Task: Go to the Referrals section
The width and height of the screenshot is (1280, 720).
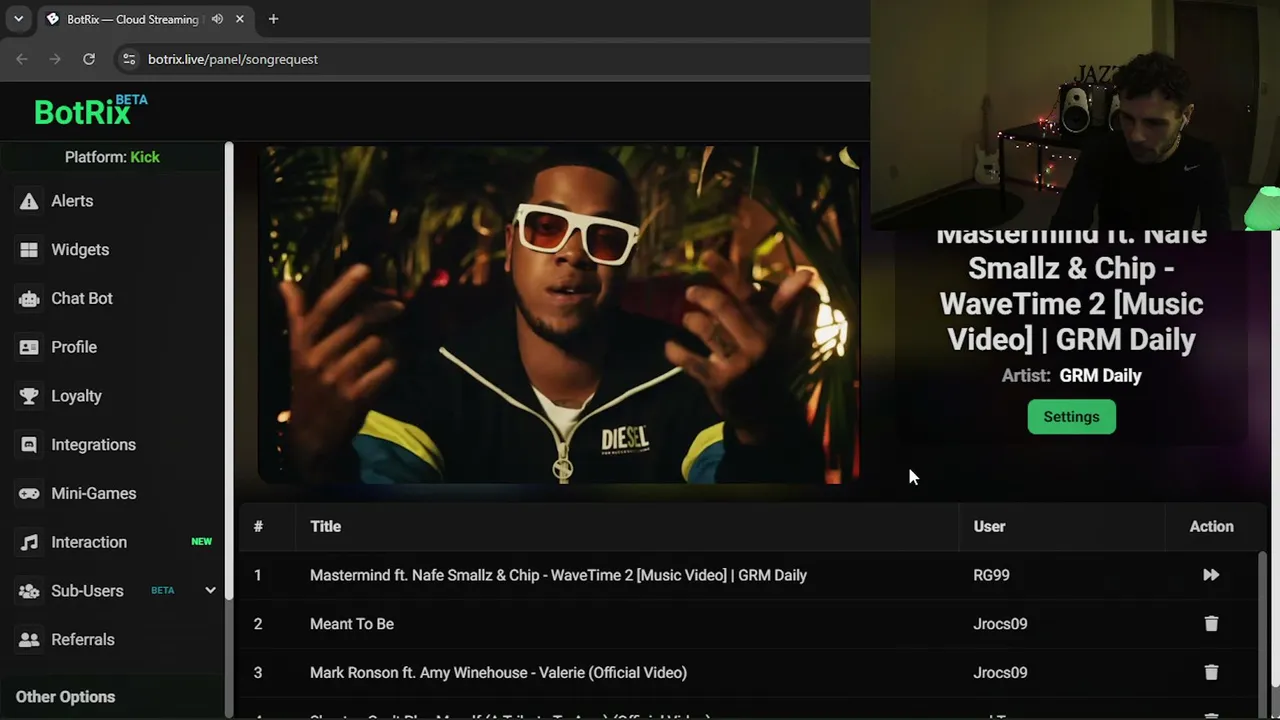Action: click(x=83, y=640)
